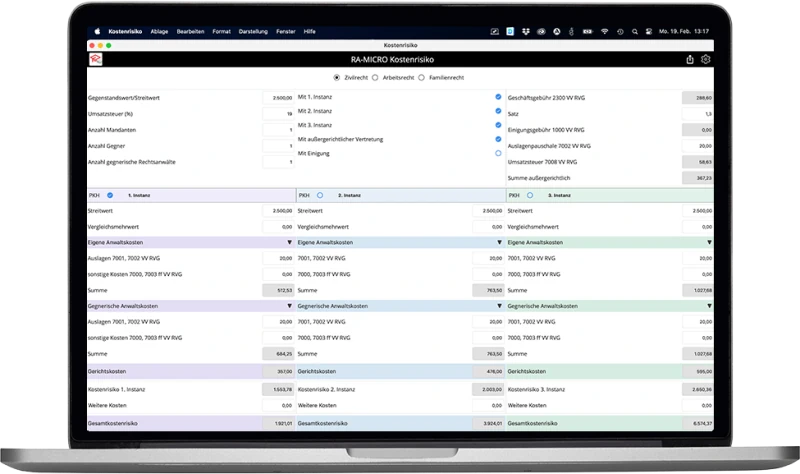Select Zivilrecht radio button
The image size is (800, 474).
tap(337, 78)
